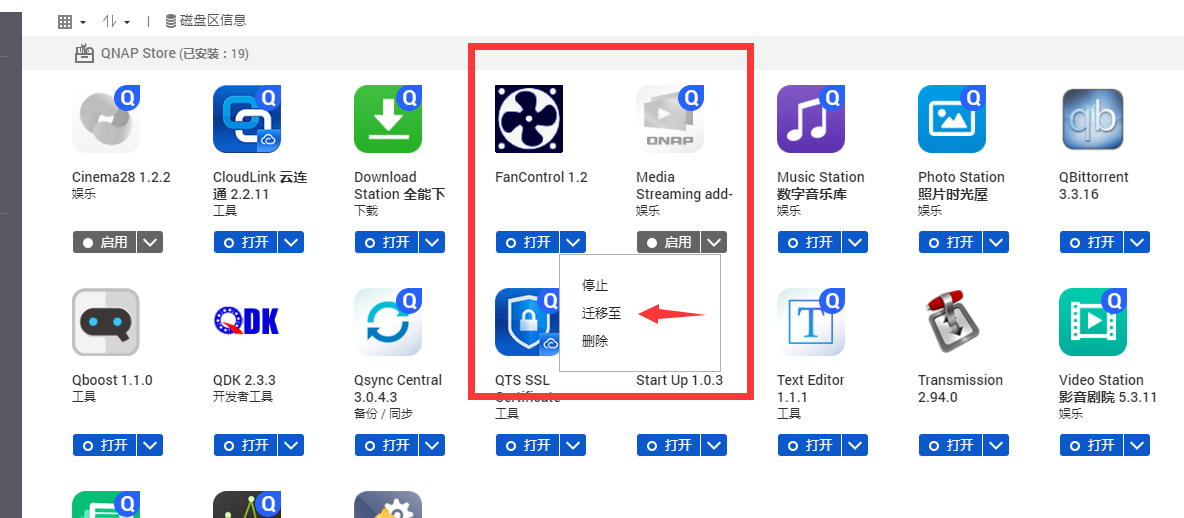Open Text Editor with 打开 button

[x=810, y=446]
